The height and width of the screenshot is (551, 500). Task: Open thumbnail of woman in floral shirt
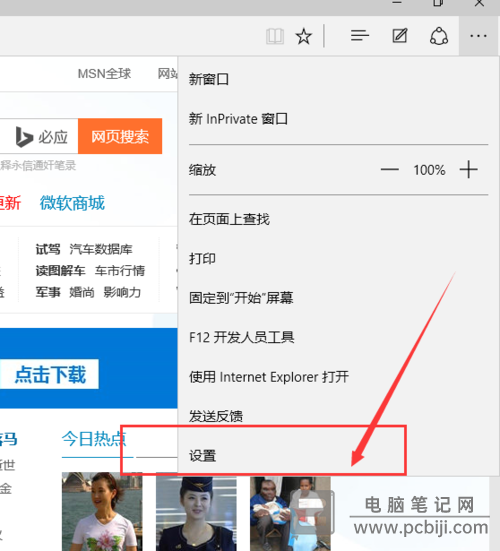click(102, 511)
